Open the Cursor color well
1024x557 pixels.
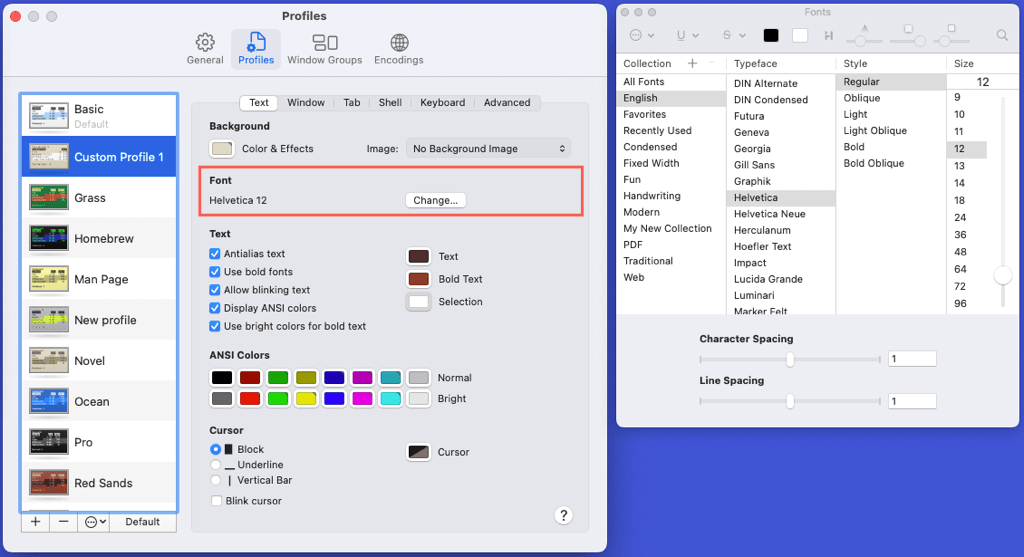[x=419, y=452]
